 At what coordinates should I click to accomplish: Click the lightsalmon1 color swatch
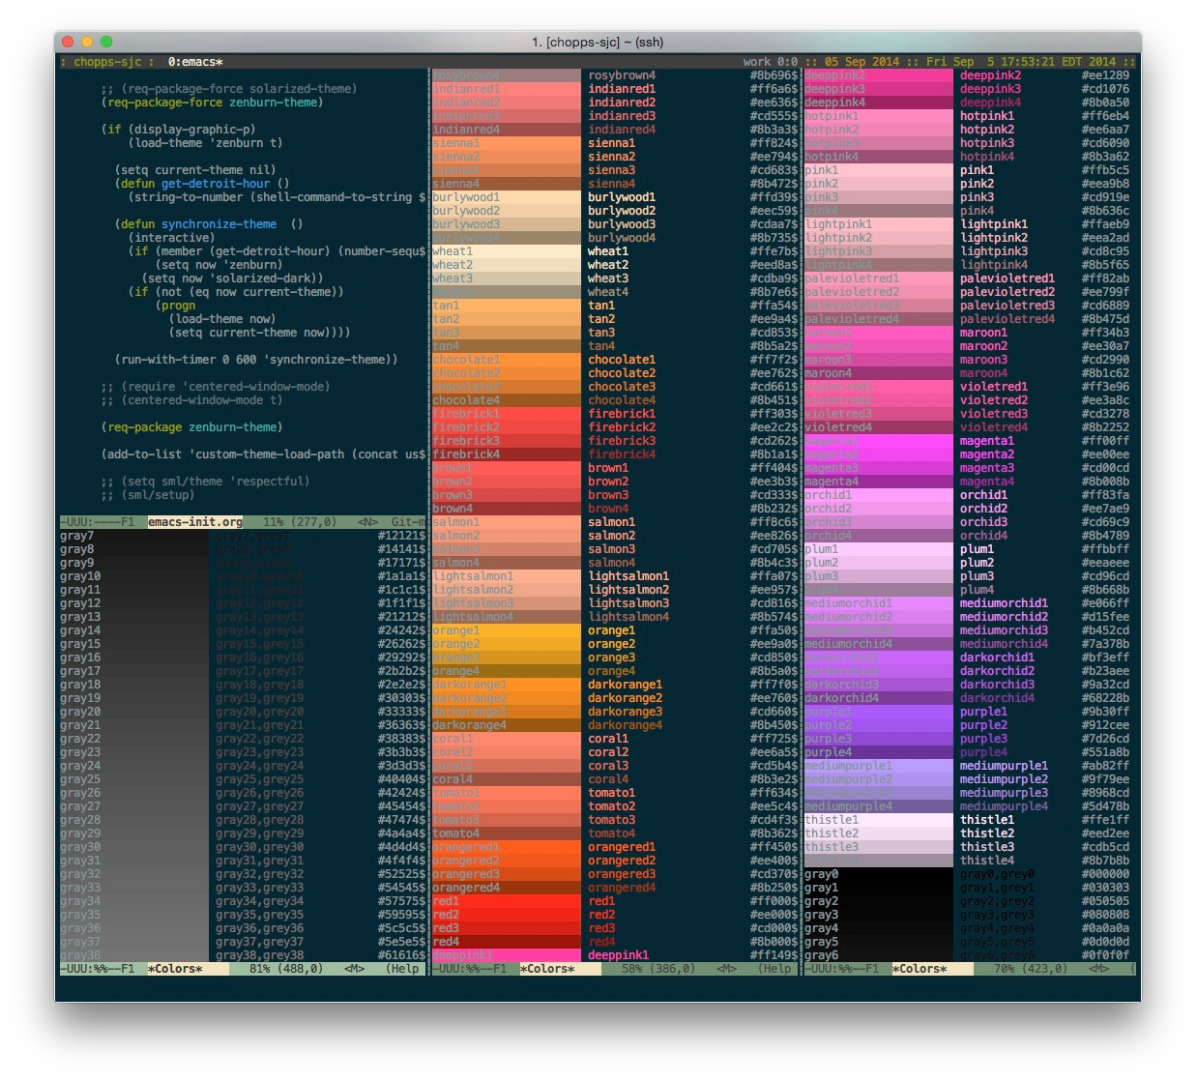(x=506, y=576)
